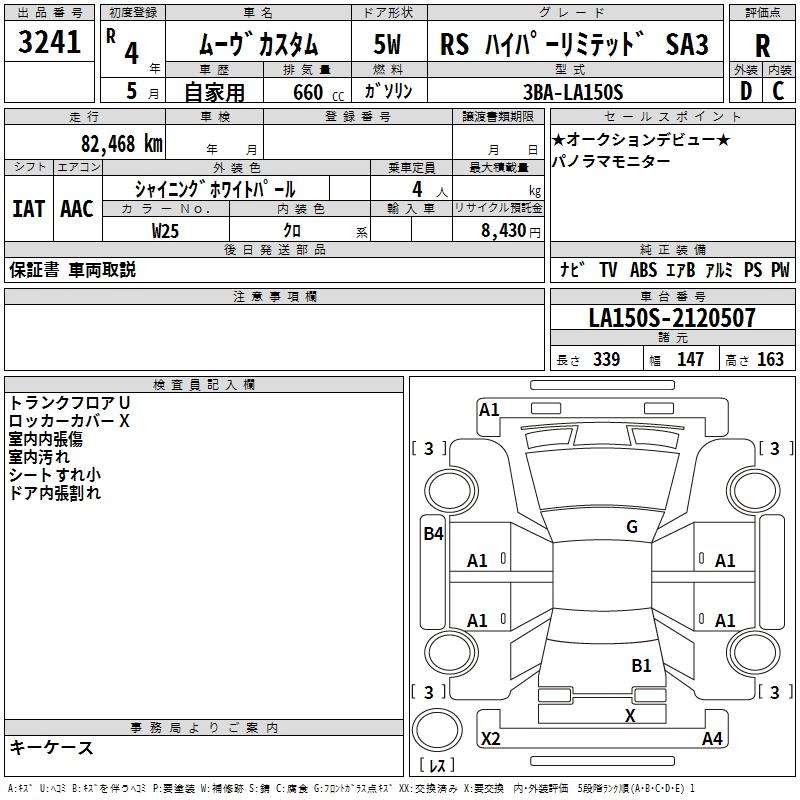Click equipment item PW

click(780, 269)
